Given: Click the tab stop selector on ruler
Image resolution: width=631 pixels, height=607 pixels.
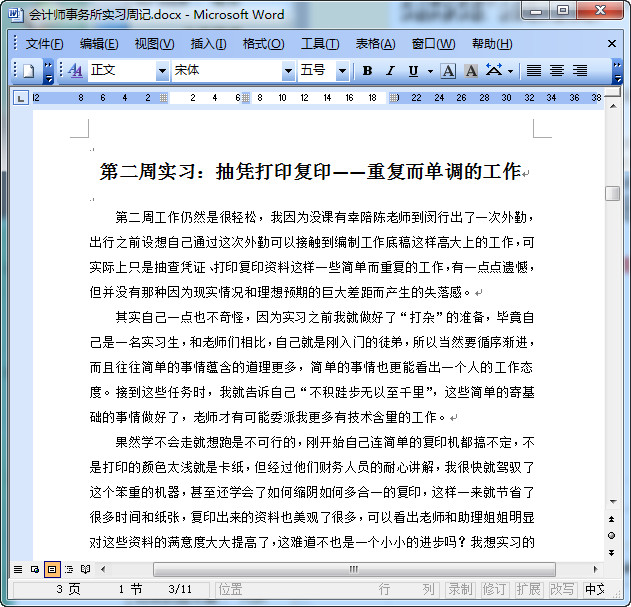Looking at the screenshot, I should (x=21, y=97).
